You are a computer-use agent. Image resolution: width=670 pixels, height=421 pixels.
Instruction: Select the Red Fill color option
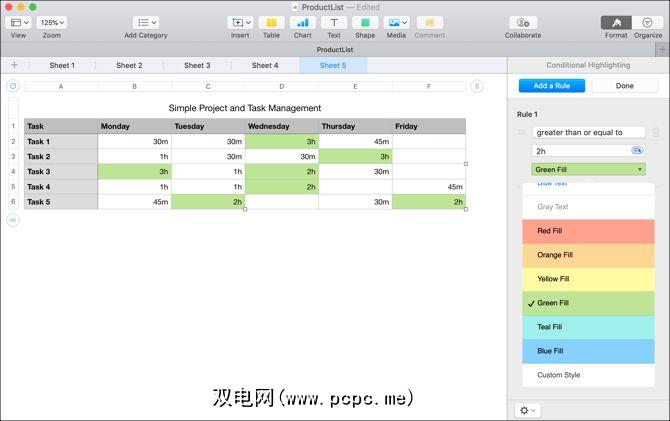pos(587,231)
